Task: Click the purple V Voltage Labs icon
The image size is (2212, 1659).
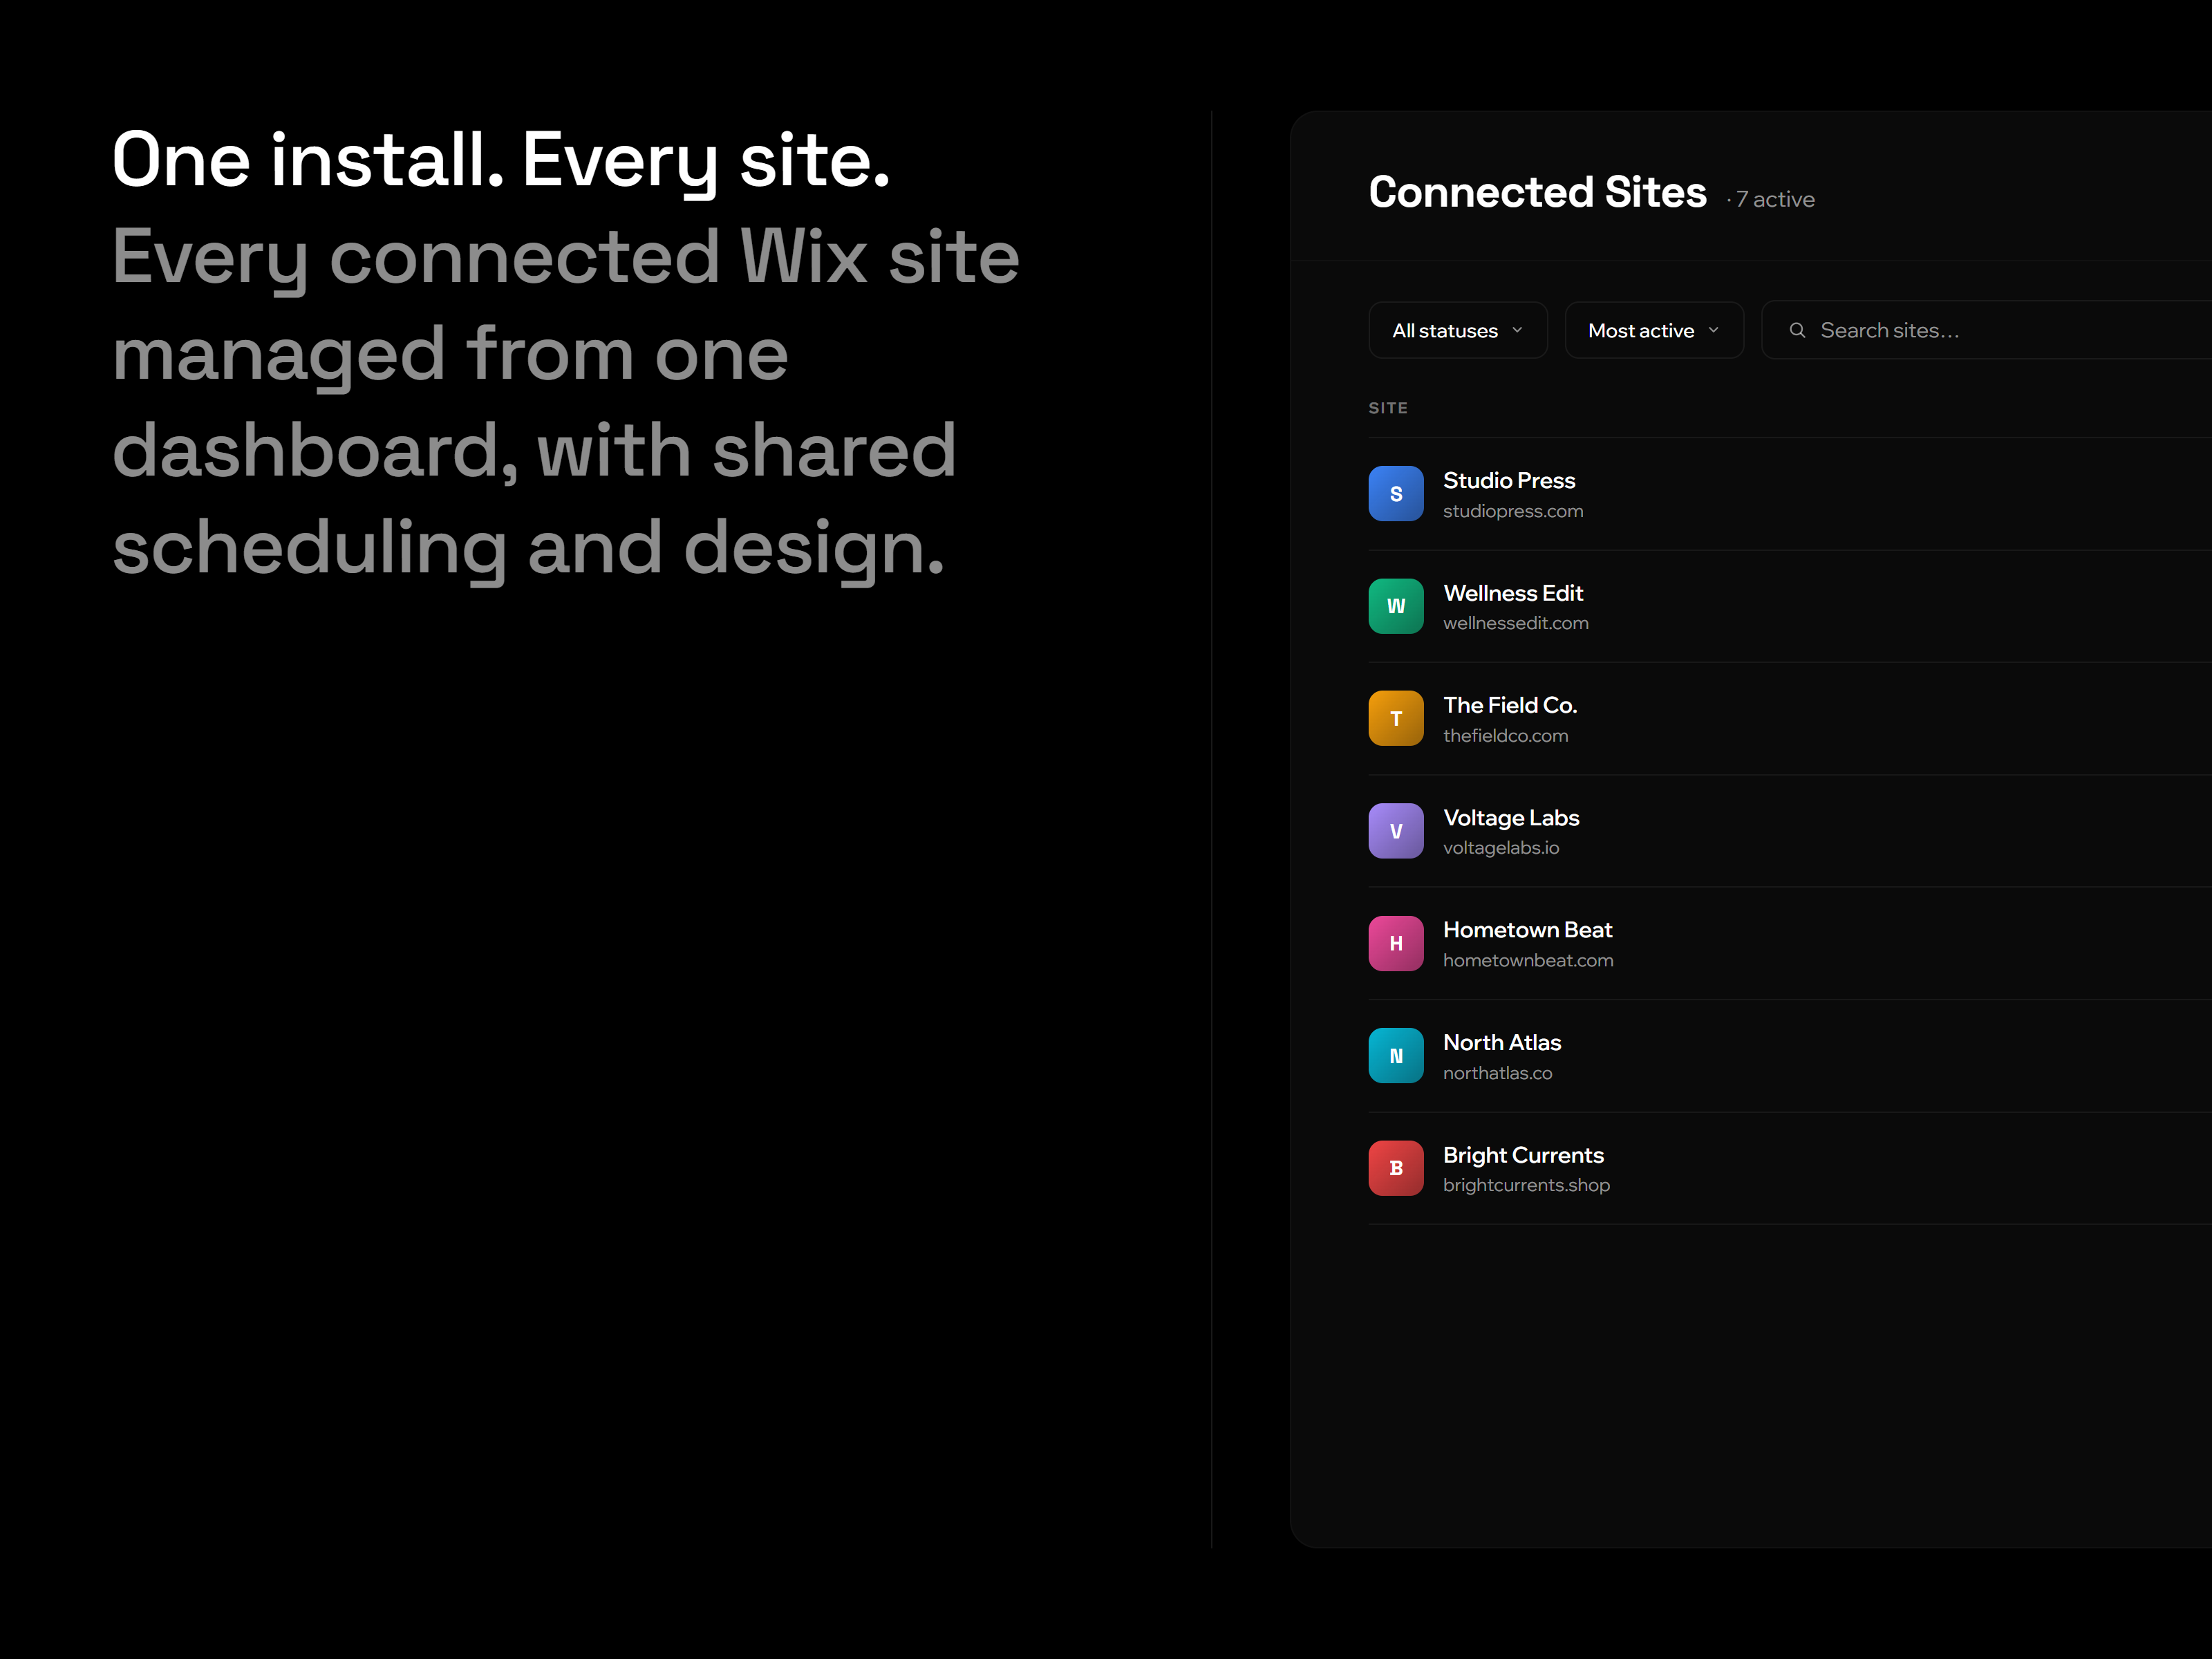Action: pyautogui.click(x=1396, y=831)
